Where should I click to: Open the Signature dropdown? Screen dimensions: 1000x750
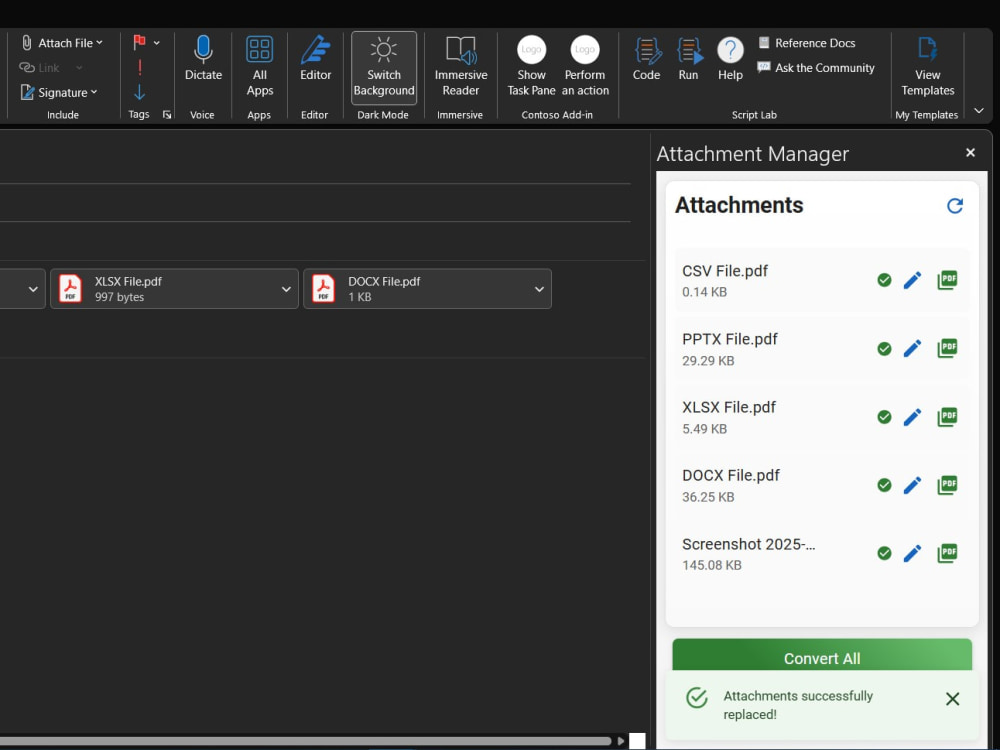[x=59, y=92]
